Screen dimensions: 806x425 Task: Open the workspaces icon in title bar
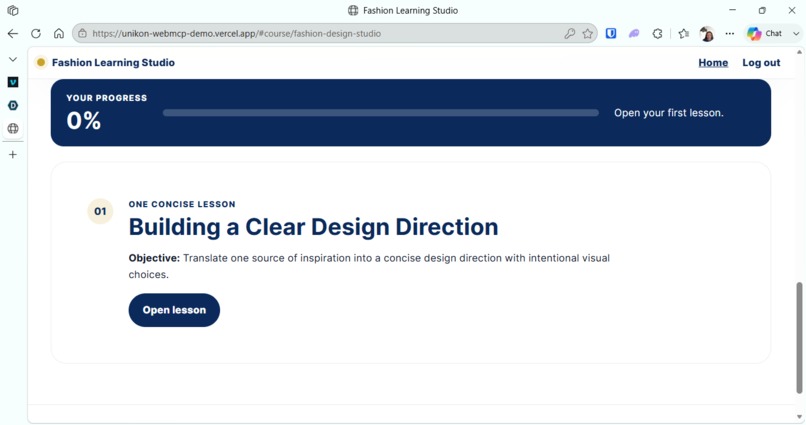click(x=13, y=10)
